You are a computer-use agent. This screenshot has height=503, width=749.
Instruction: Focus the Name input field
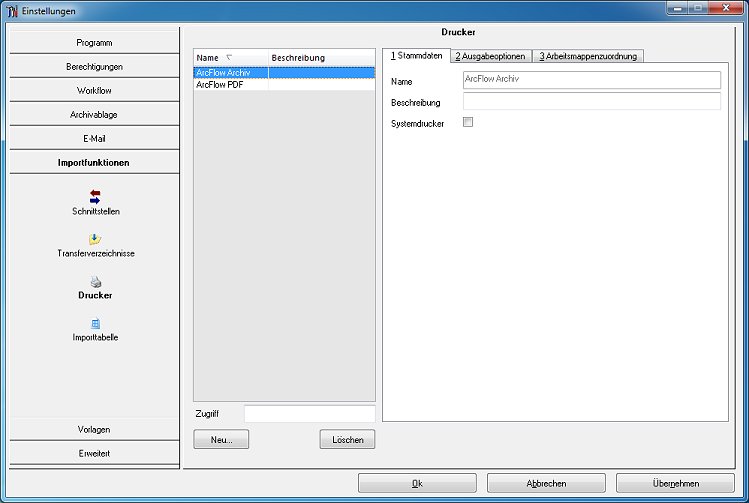click(x=592, y=80)
